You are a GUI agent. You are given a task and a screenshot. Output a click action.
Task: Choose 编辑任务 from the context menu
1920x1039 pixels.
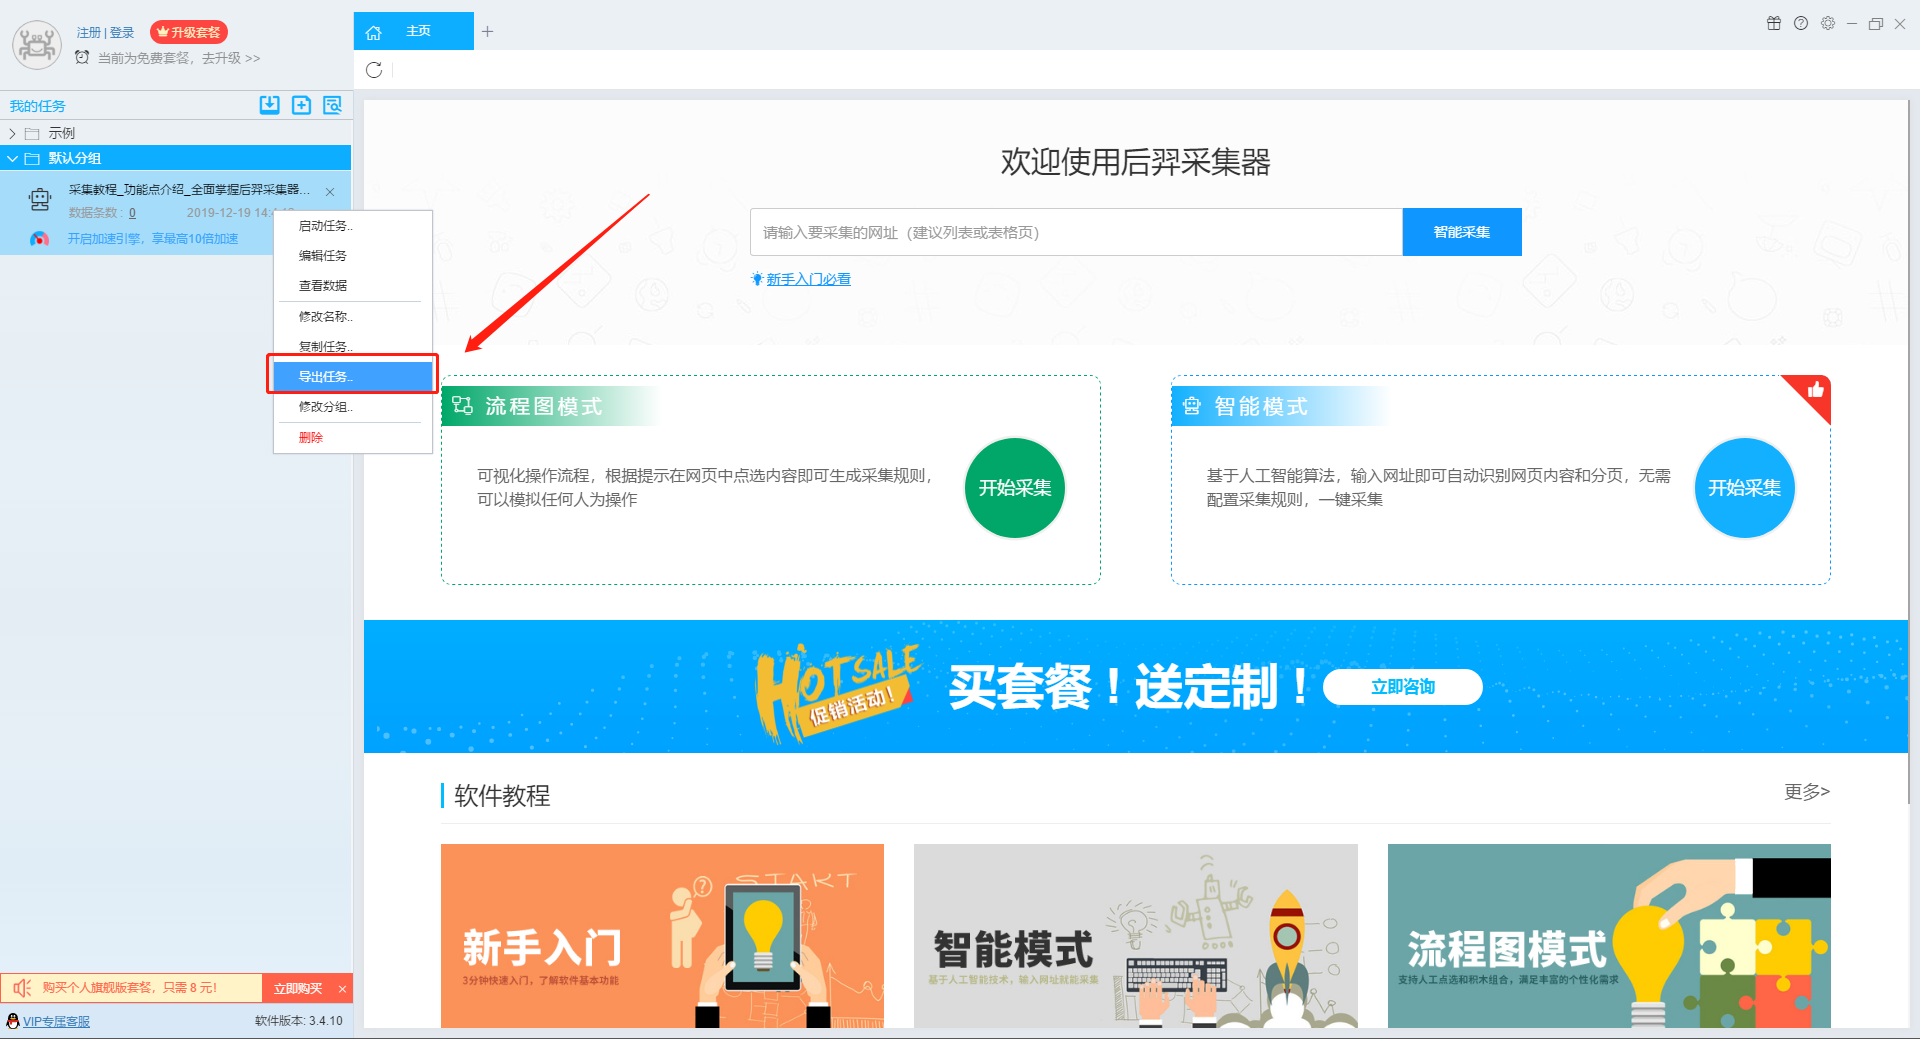pos(353,256)
